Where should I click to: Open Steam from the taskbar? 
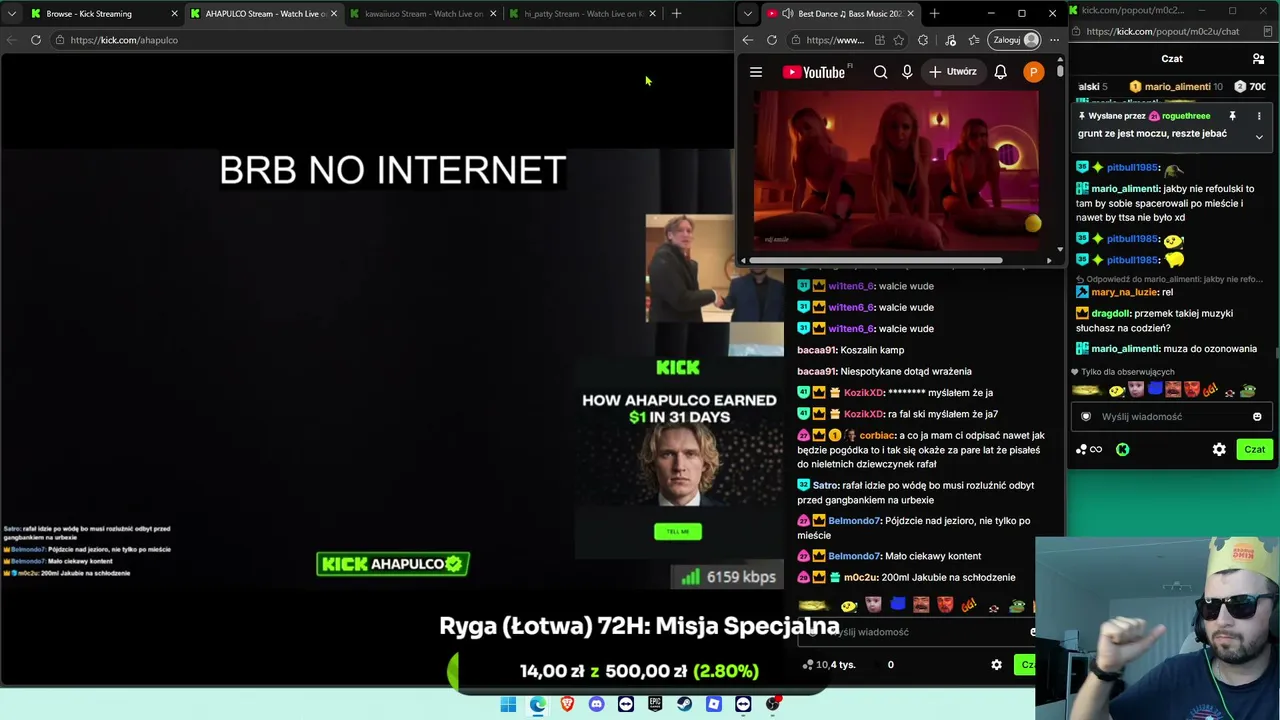click(684, 704)
